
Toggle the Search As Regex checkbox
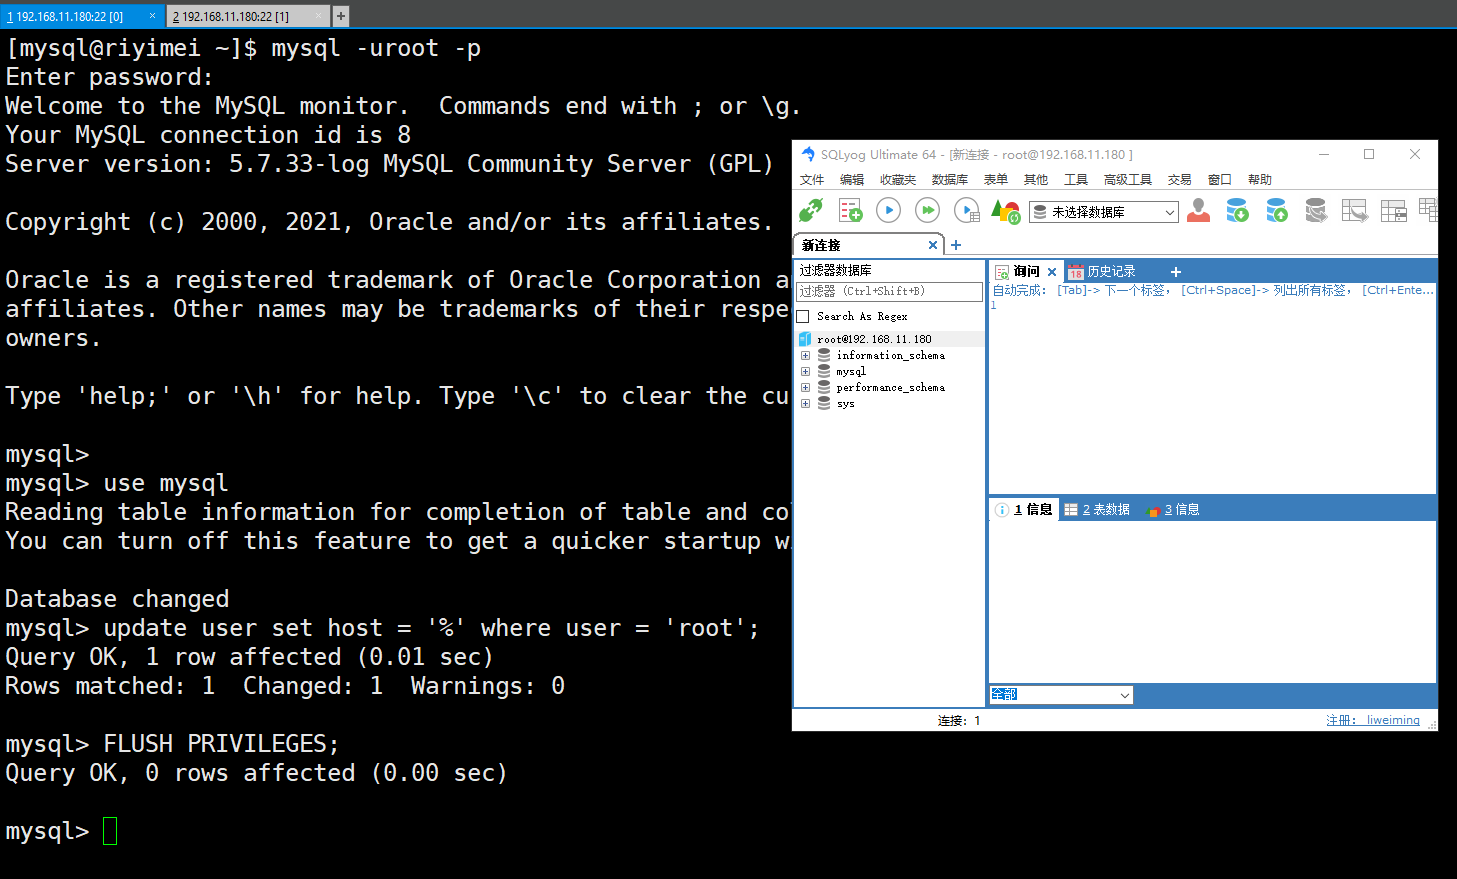(x=803, y=316)
